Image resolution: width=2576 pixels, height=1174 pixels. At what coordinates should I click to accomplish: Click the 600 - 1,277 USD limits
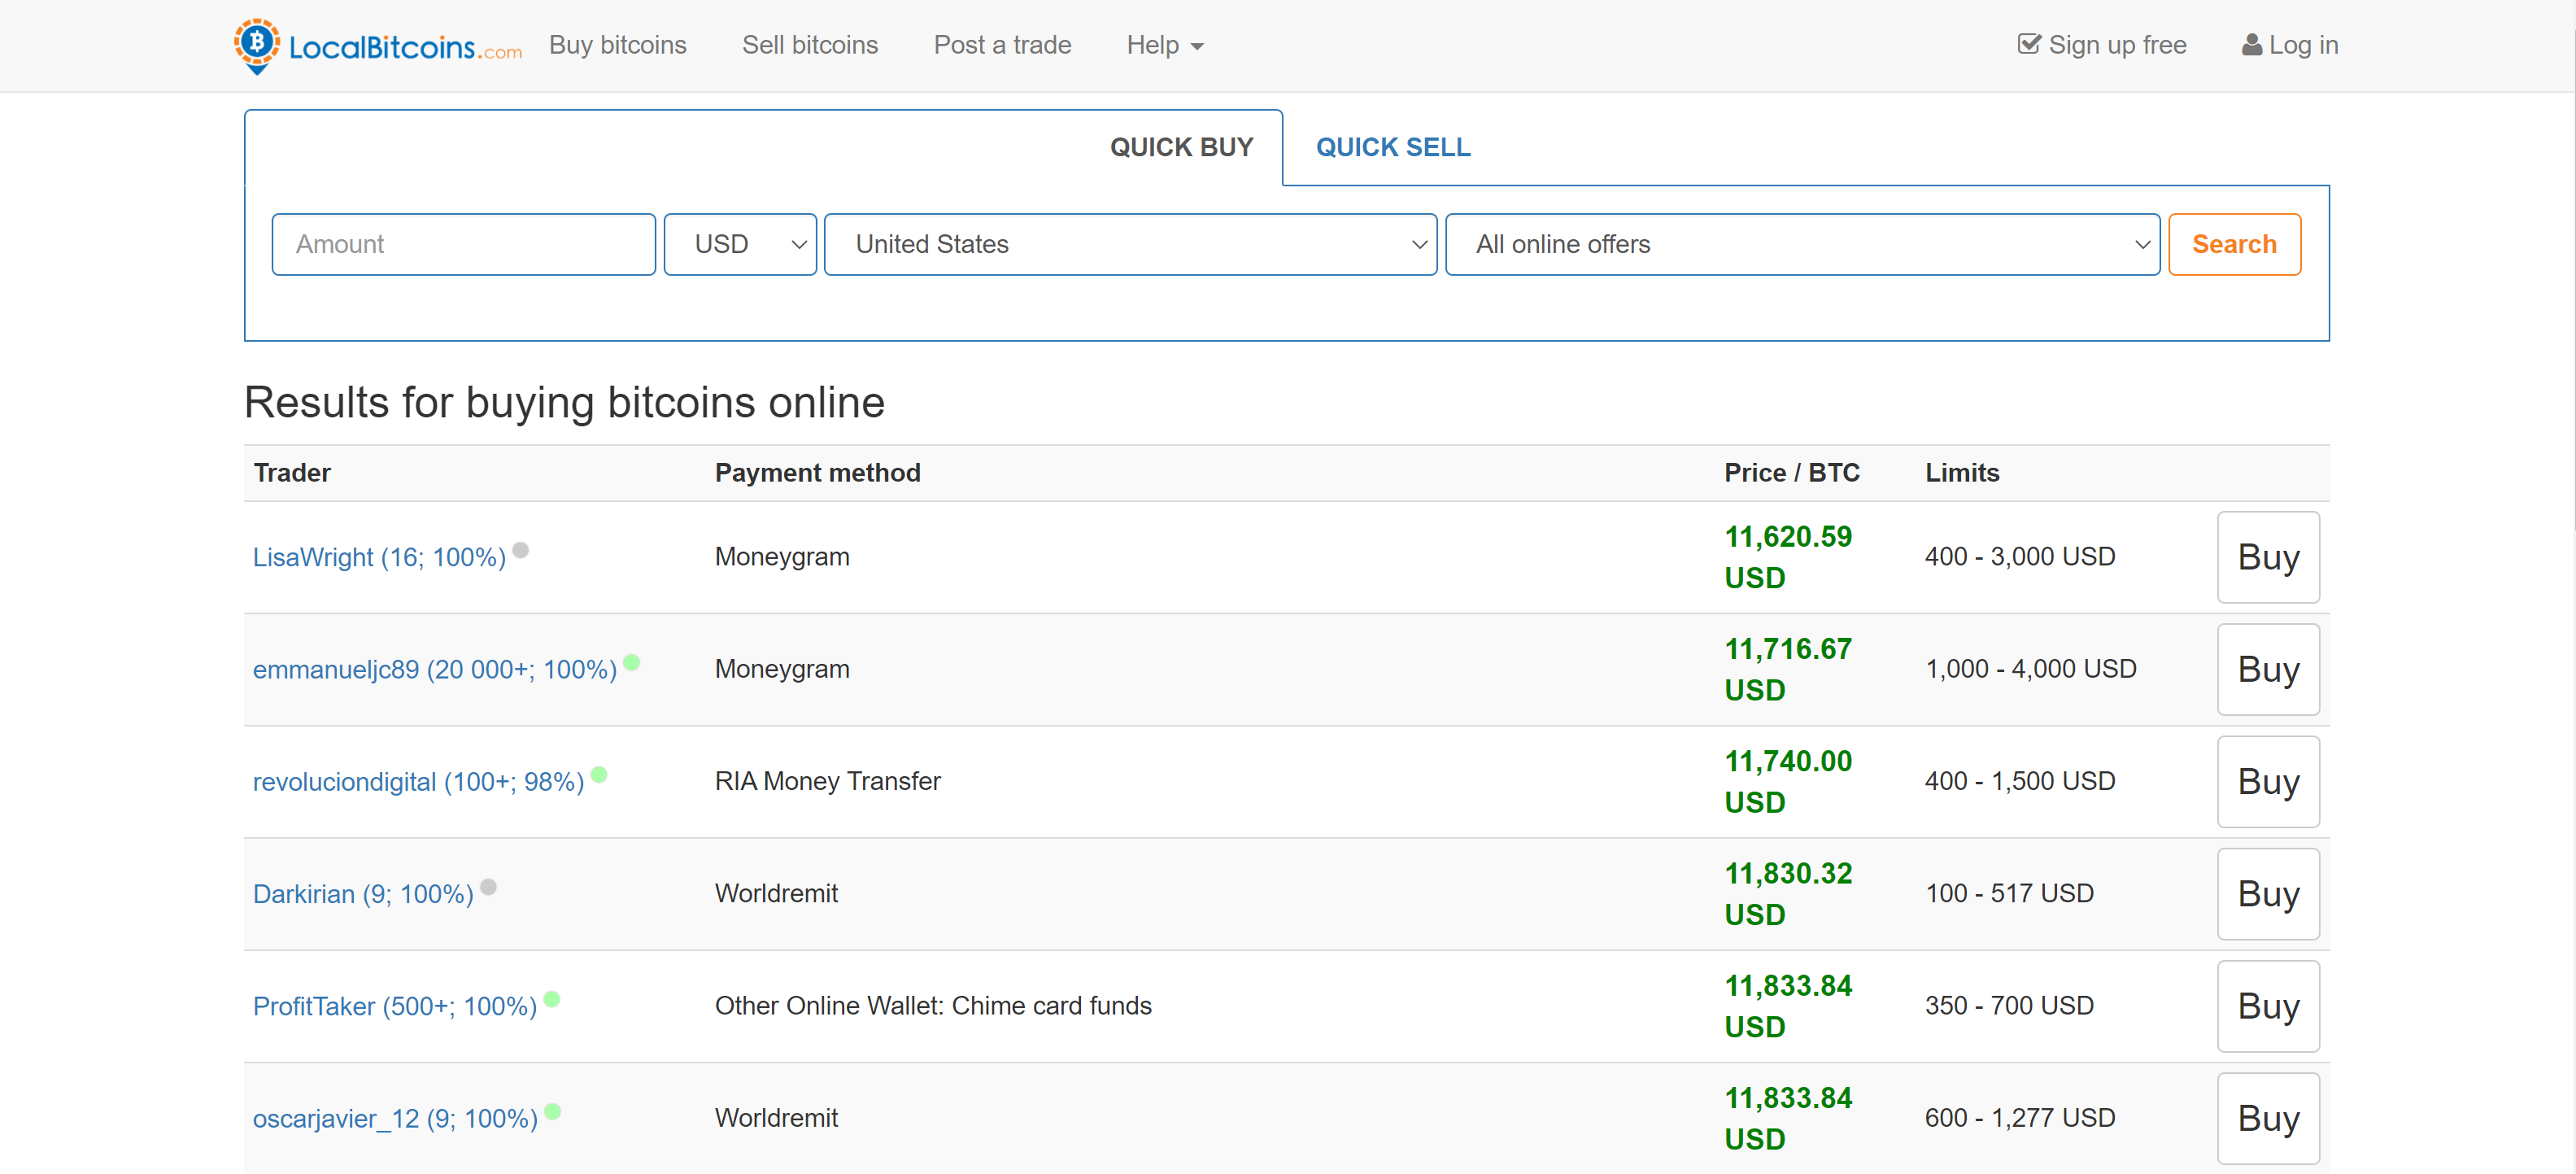(x=2019, y=1118)
